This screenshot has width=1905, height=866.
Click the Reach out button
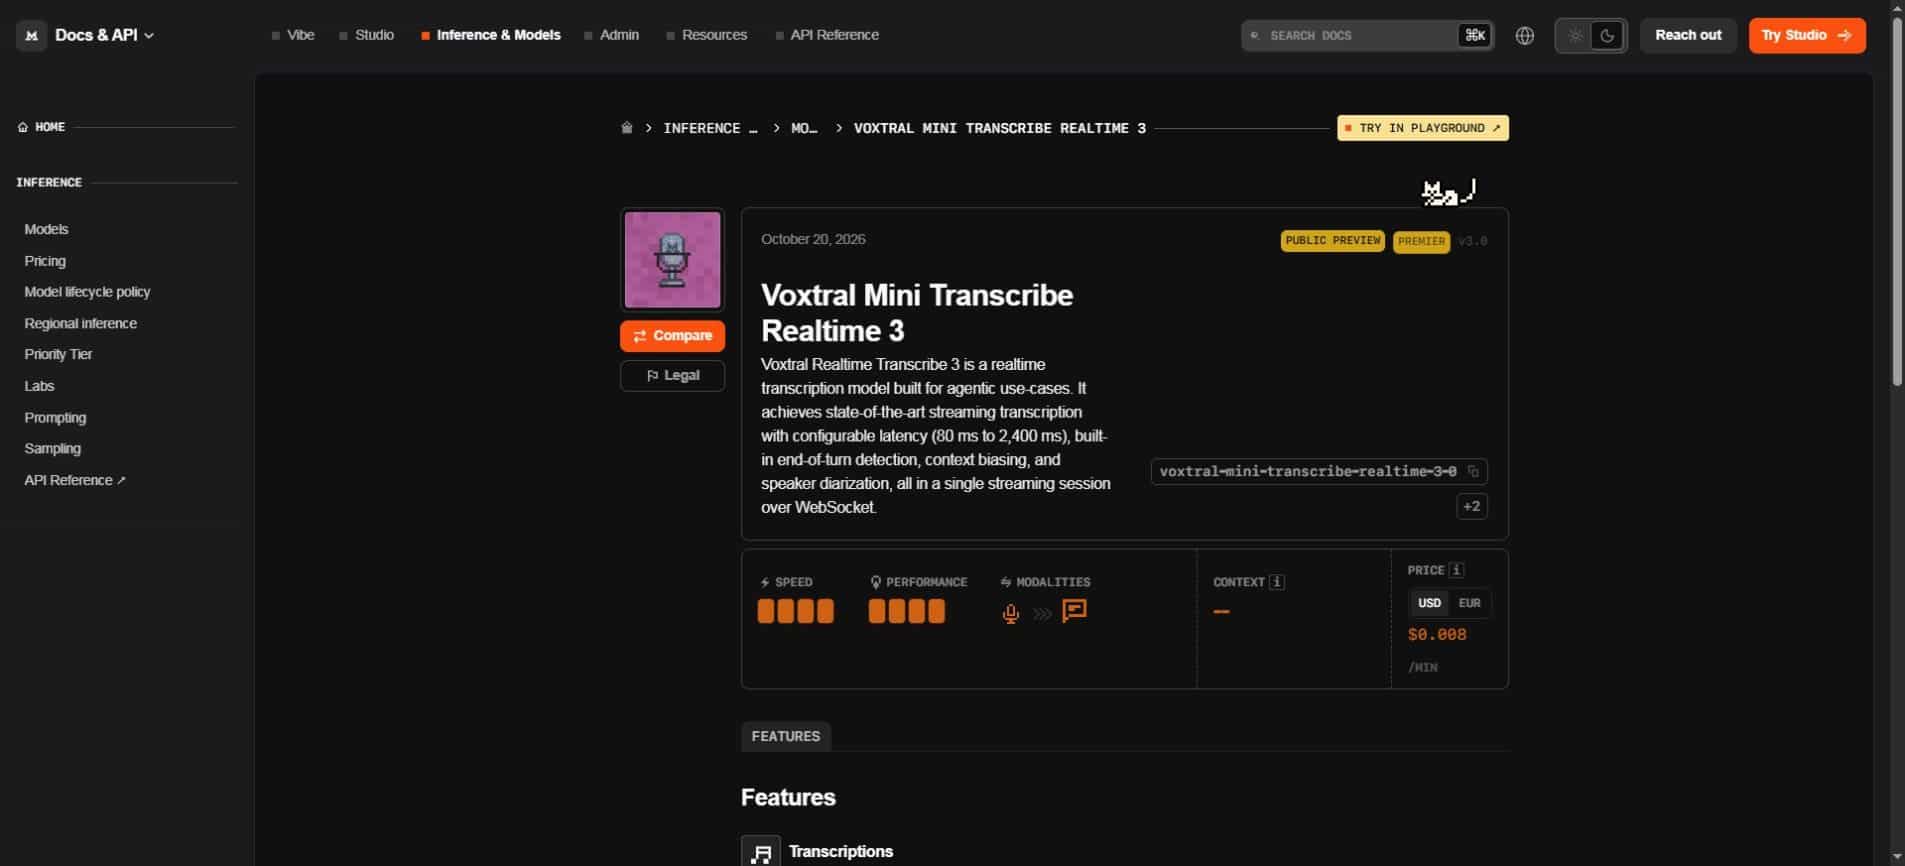click(1688, 35)
